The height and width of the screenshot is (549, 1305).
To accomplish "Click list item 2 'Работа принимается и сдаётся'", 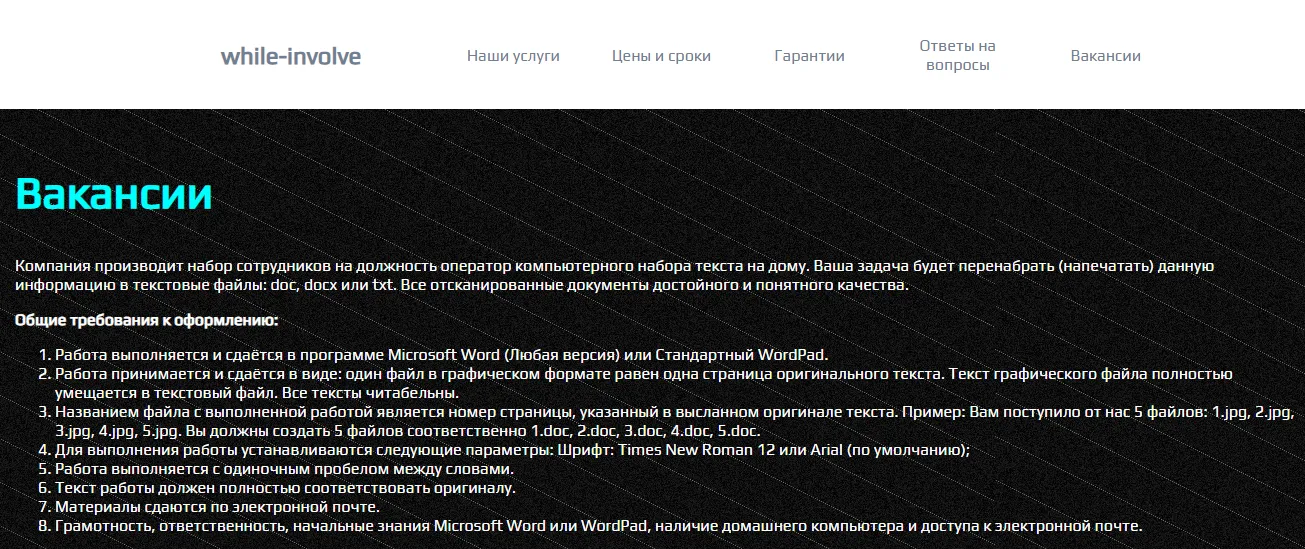I will (x=644, y=384).
